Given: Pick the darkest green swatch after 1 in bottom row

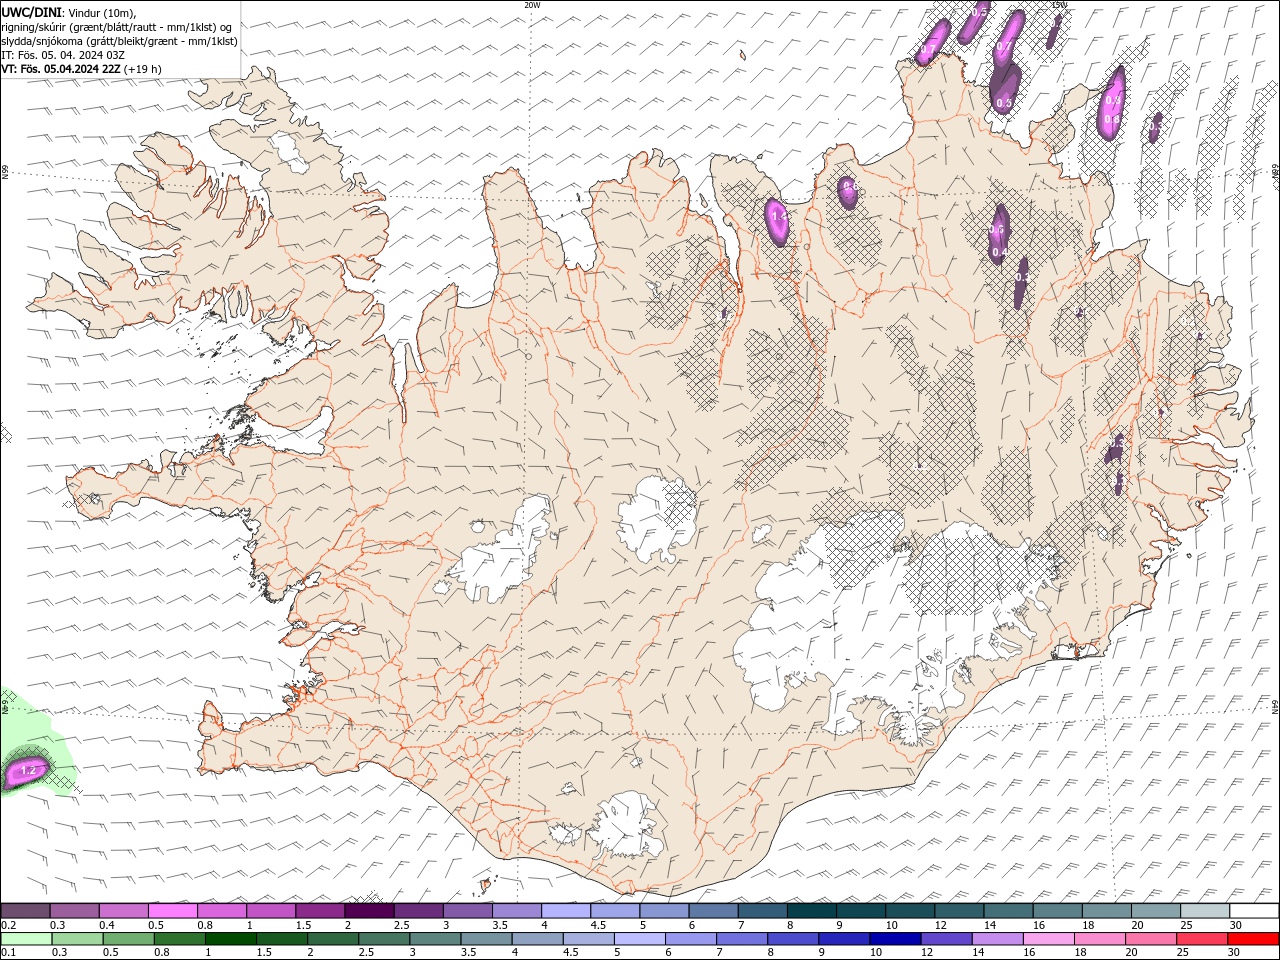Looking at the screenshot, I should click(x=230, y=939).
